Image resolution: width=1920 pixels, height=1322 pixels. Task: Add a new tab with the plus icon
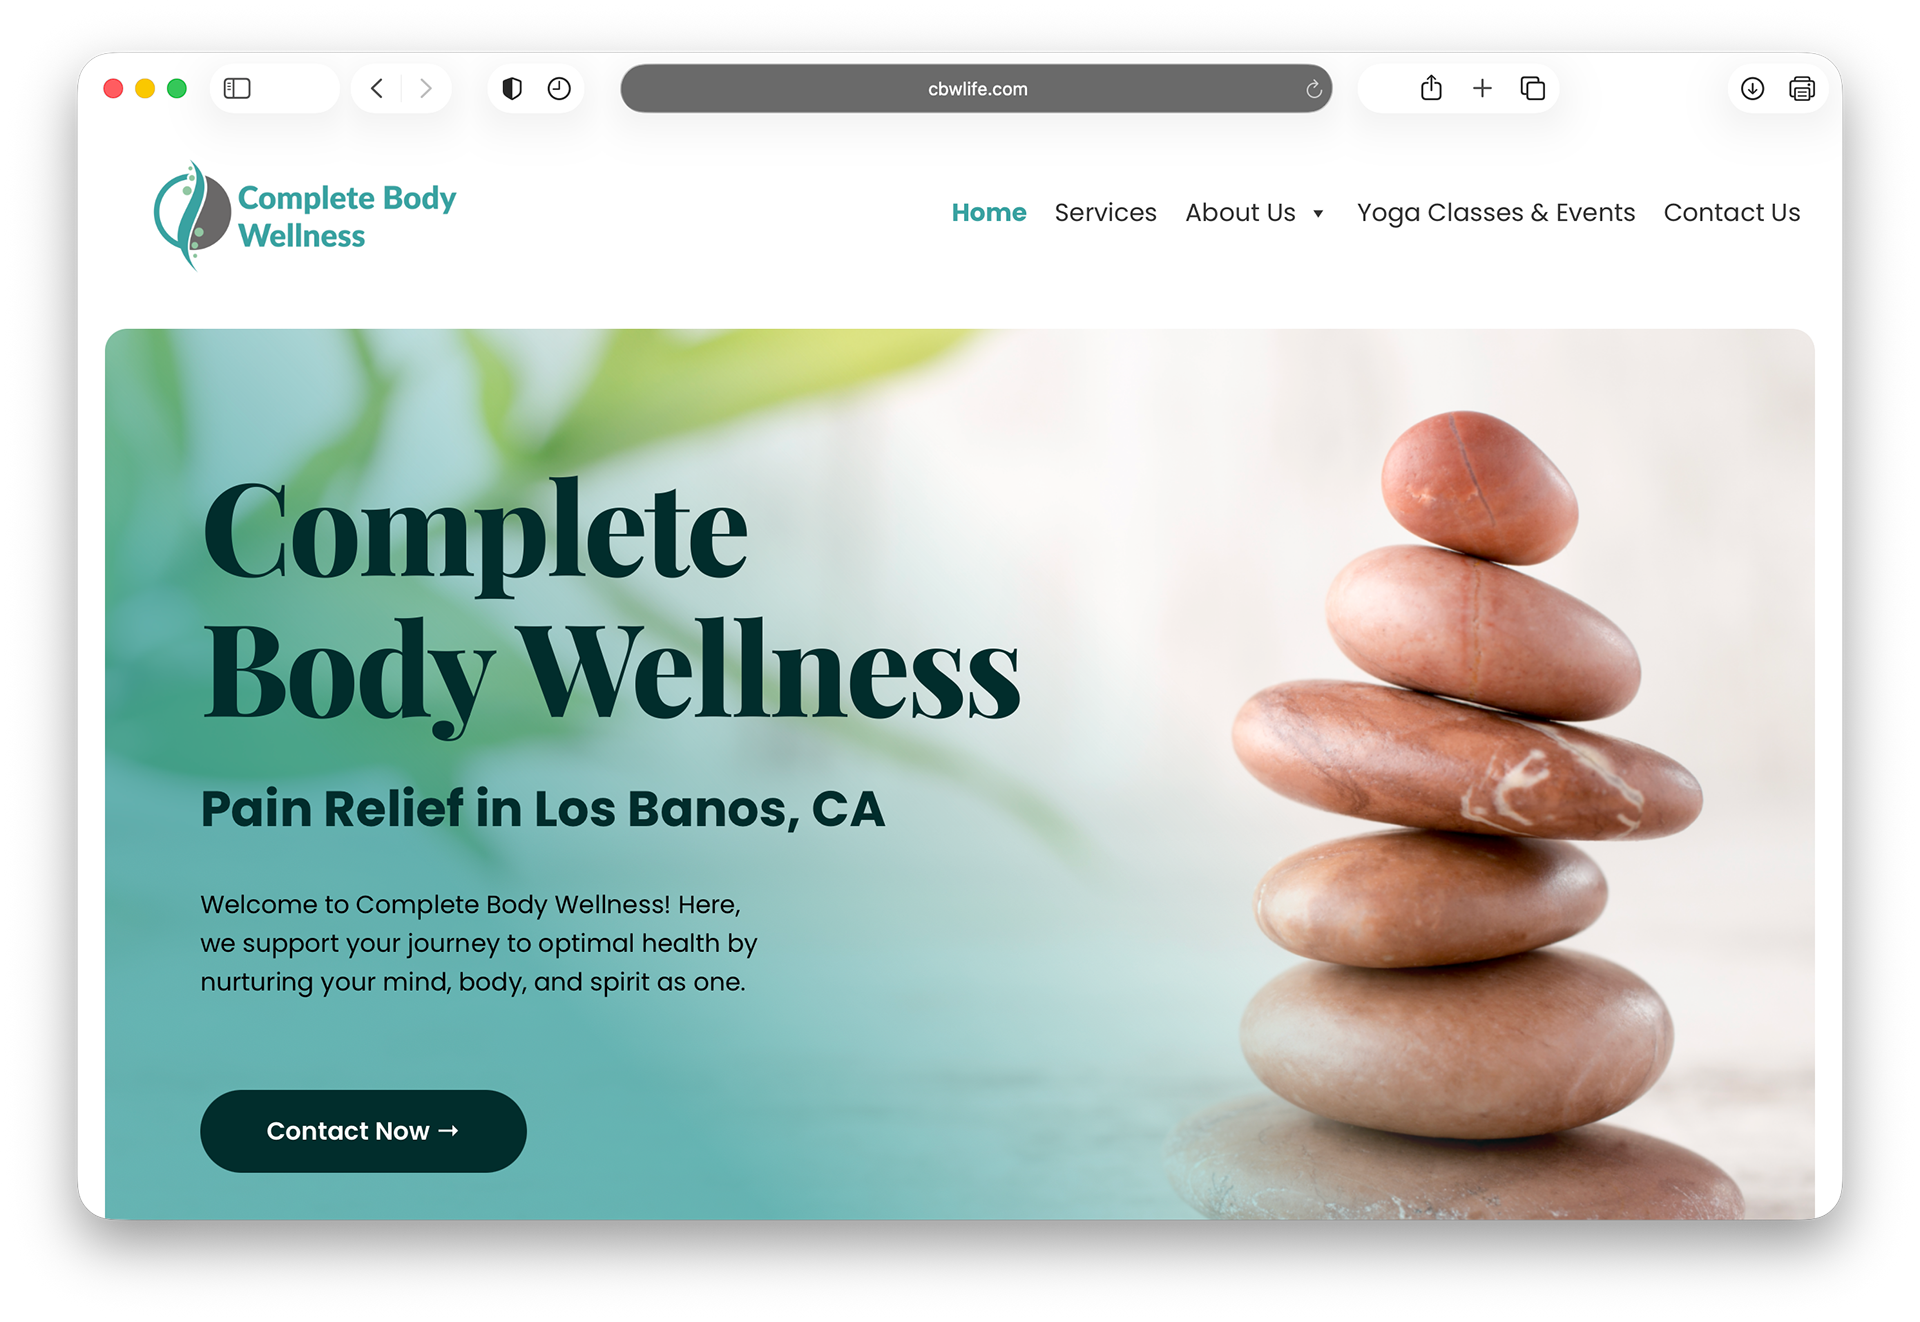coord(1482,89)
